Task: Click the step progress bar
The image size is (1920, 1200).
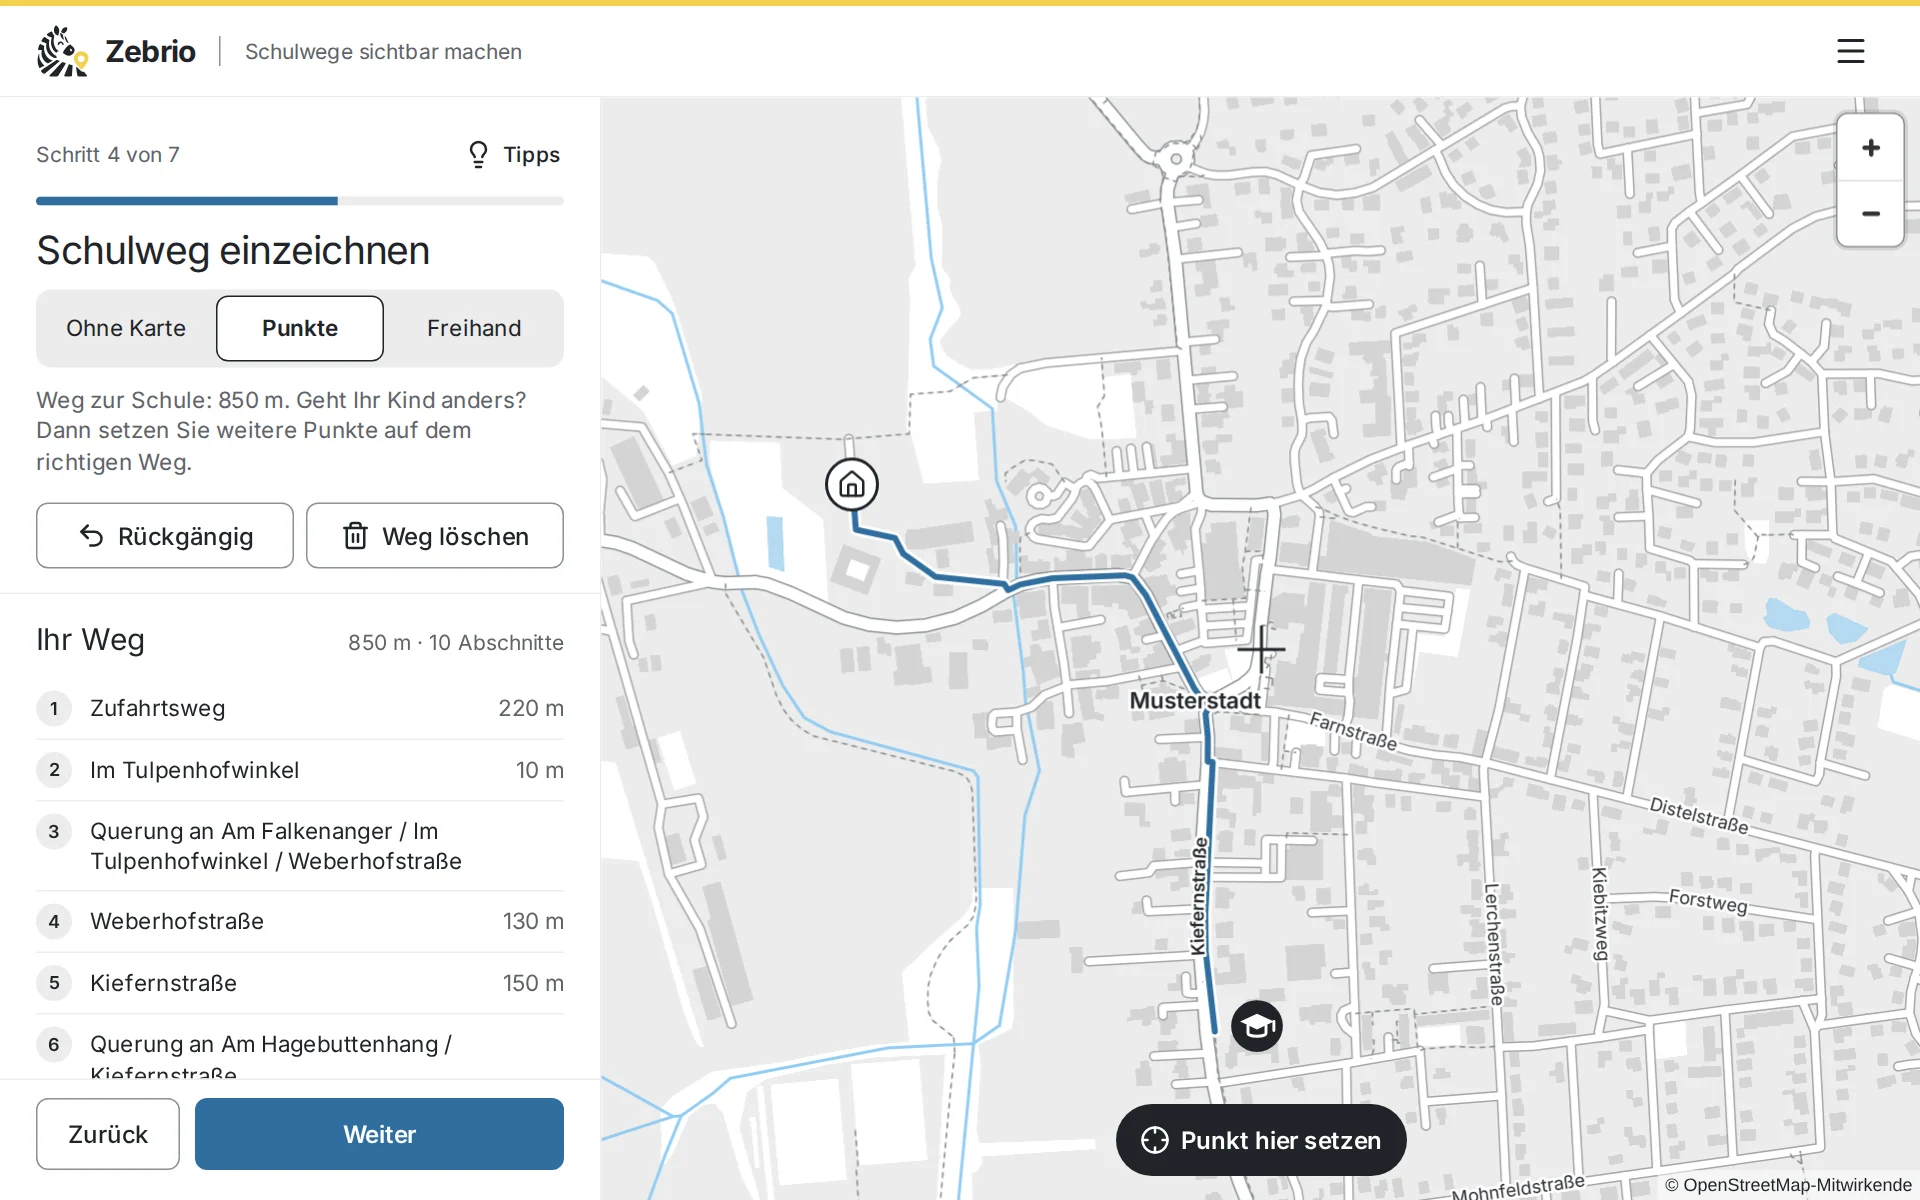Action: 300,201
